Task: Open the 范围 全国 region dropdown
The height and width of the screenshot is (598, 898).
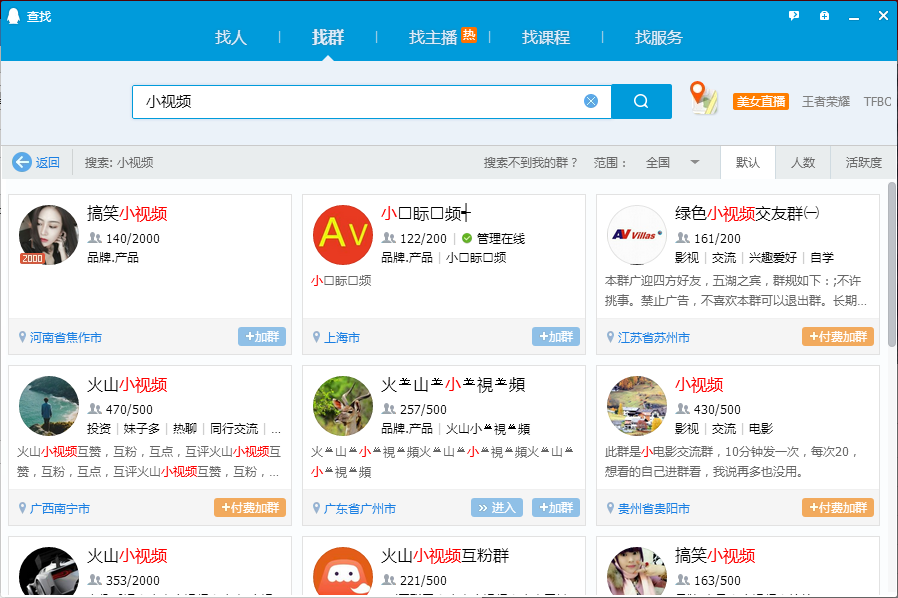Action: click(672, 163)
